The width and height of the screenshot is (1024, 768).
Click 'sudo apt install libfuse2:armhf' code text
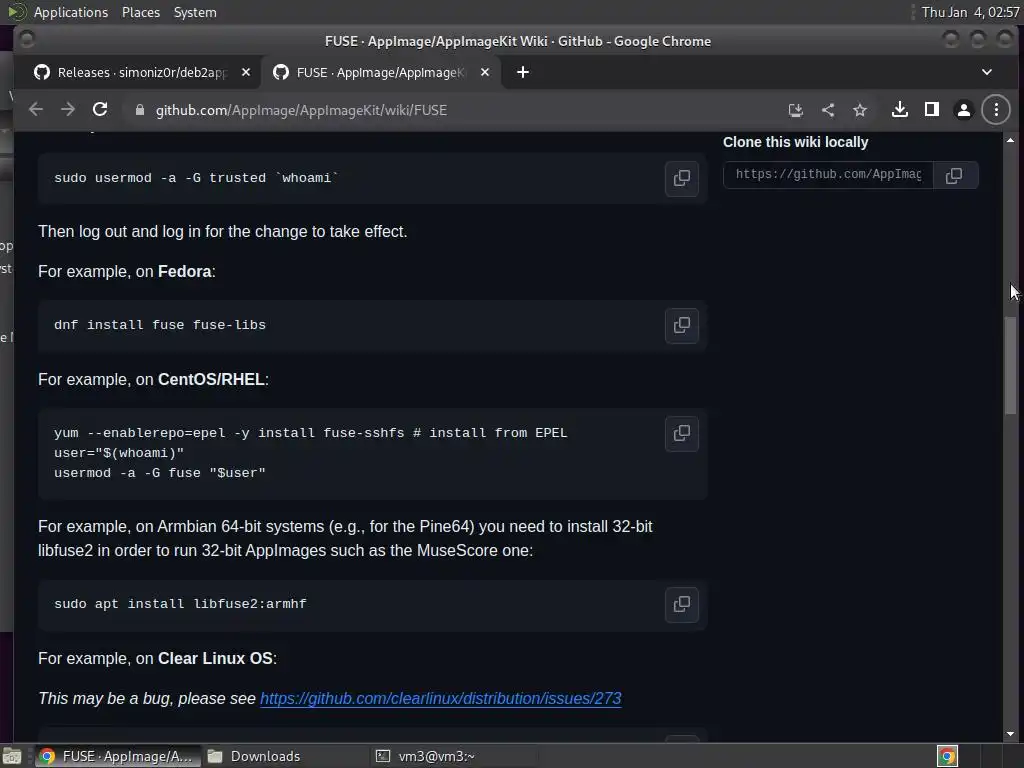[x=180, y=604]
